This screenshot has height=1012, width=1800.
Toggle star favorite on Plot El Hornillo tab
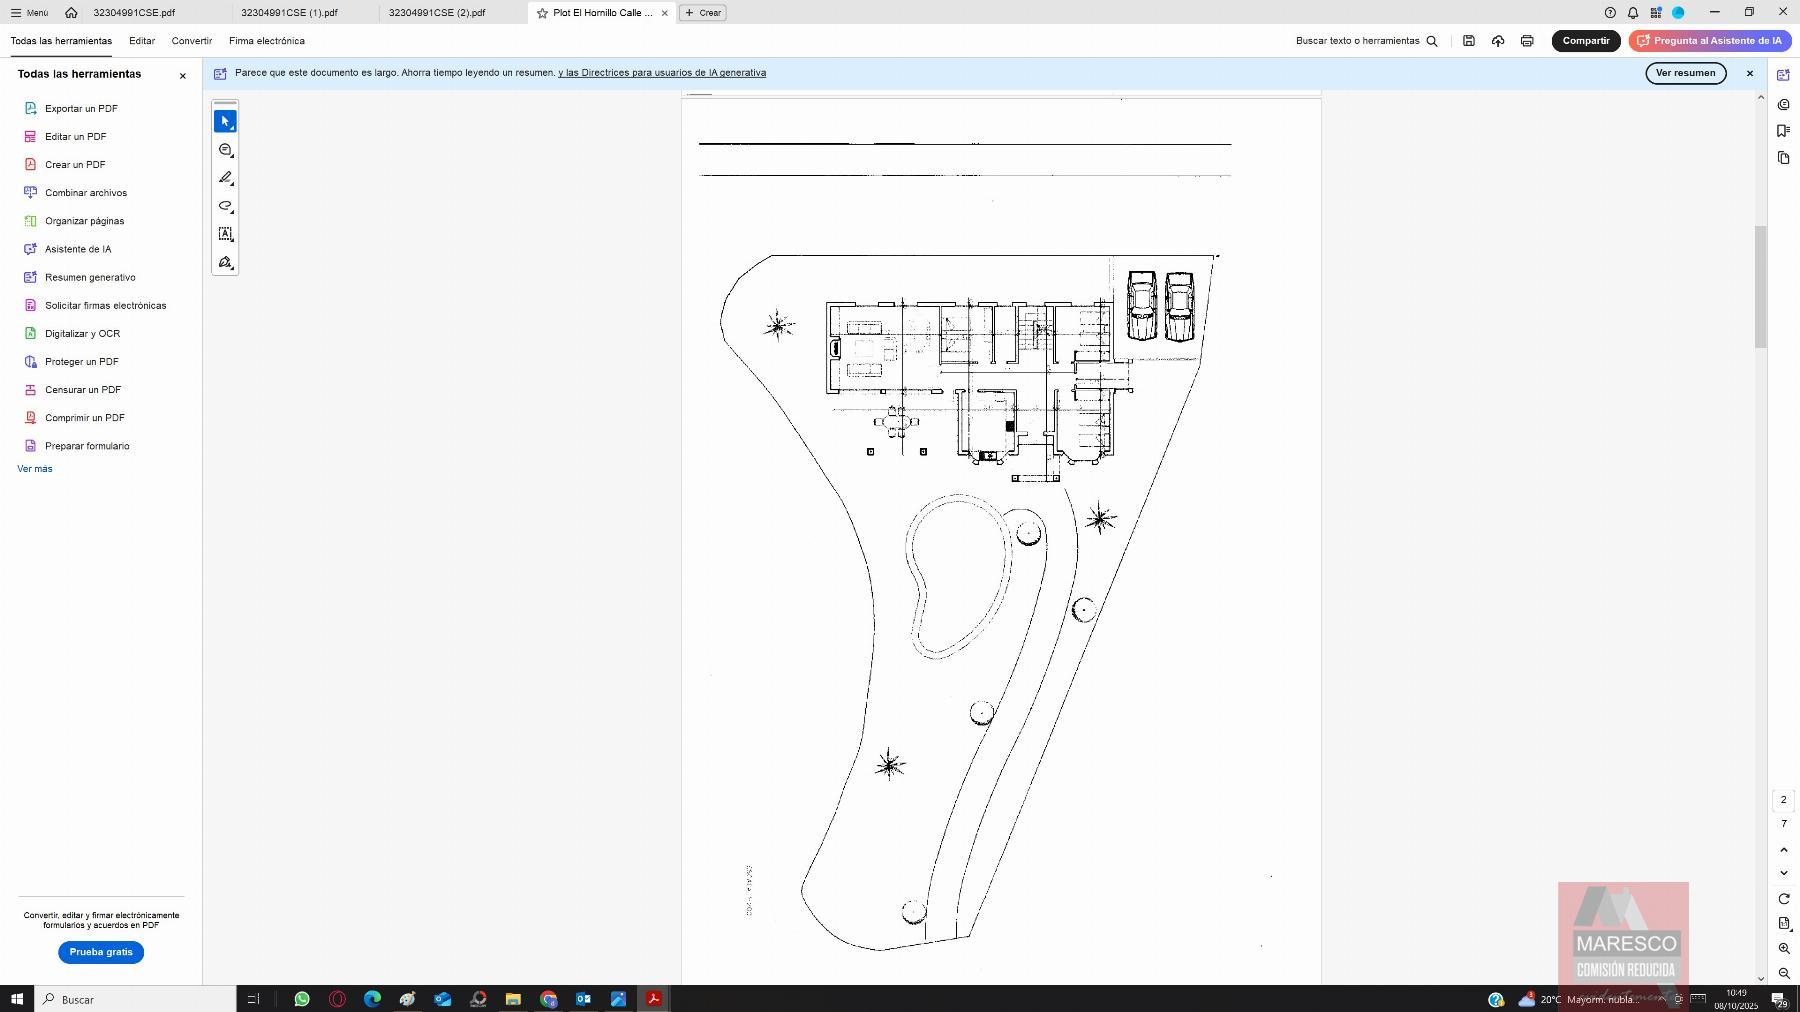click(542, 13)
